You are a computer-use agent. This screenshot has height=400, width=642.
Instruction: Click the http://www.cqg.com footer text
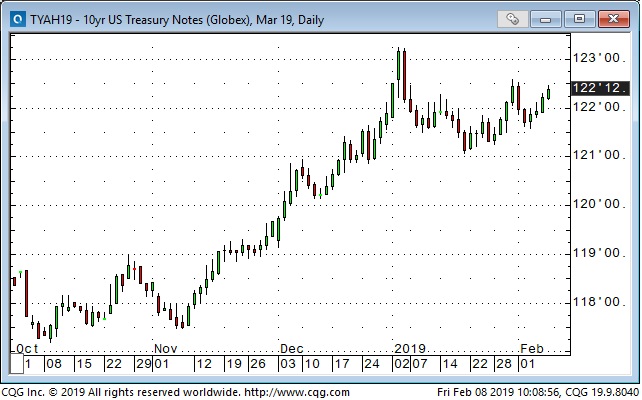pos(297,392)
